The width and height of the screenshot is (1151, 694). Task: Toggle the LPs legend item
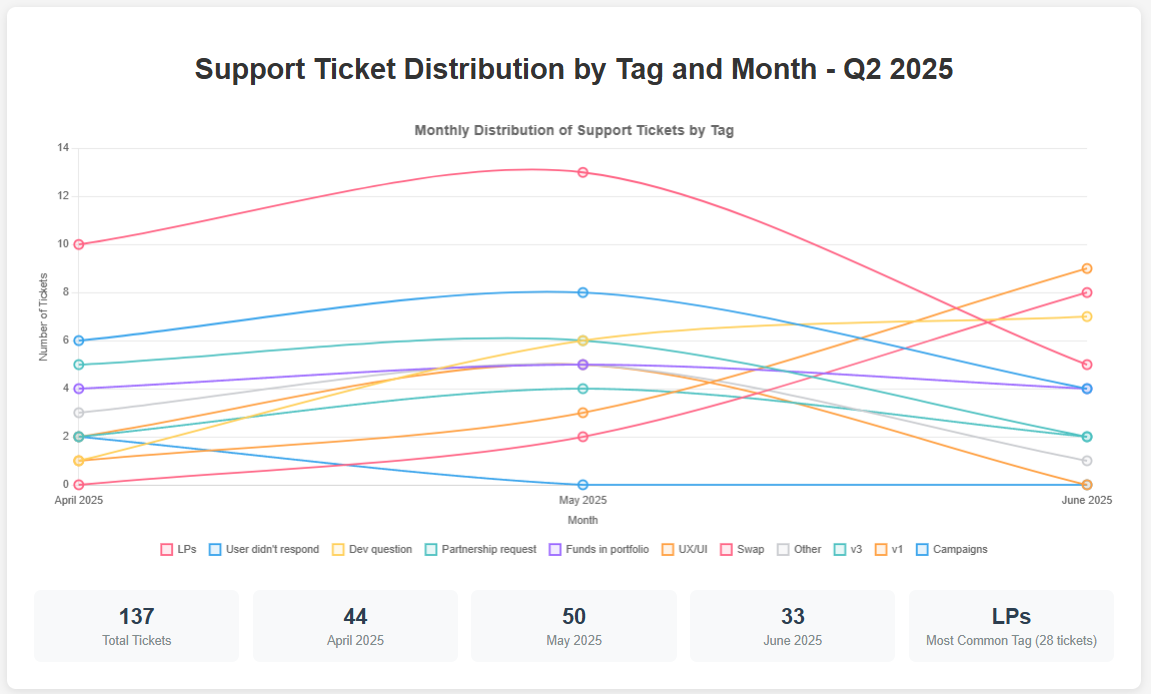point(178,549)
